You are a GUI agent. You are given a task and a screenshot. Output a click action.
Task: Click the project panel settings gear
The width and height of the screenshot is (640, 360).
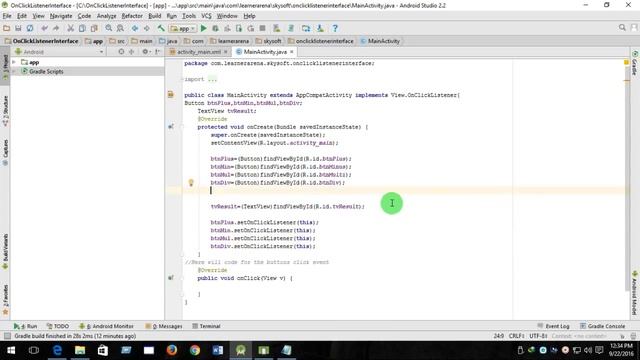(146, 52)
